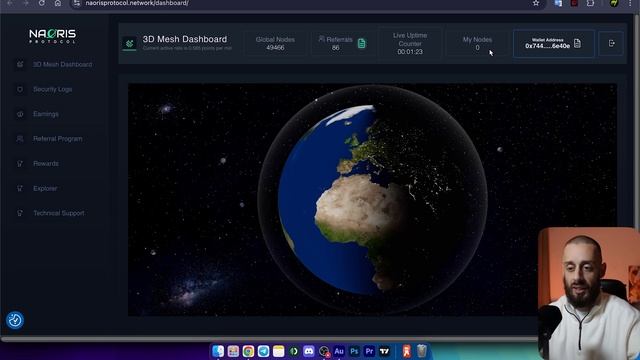Viewport: 640px width, 360px height.
Task: Copy wallet address using the document icon
Action: 577,43
